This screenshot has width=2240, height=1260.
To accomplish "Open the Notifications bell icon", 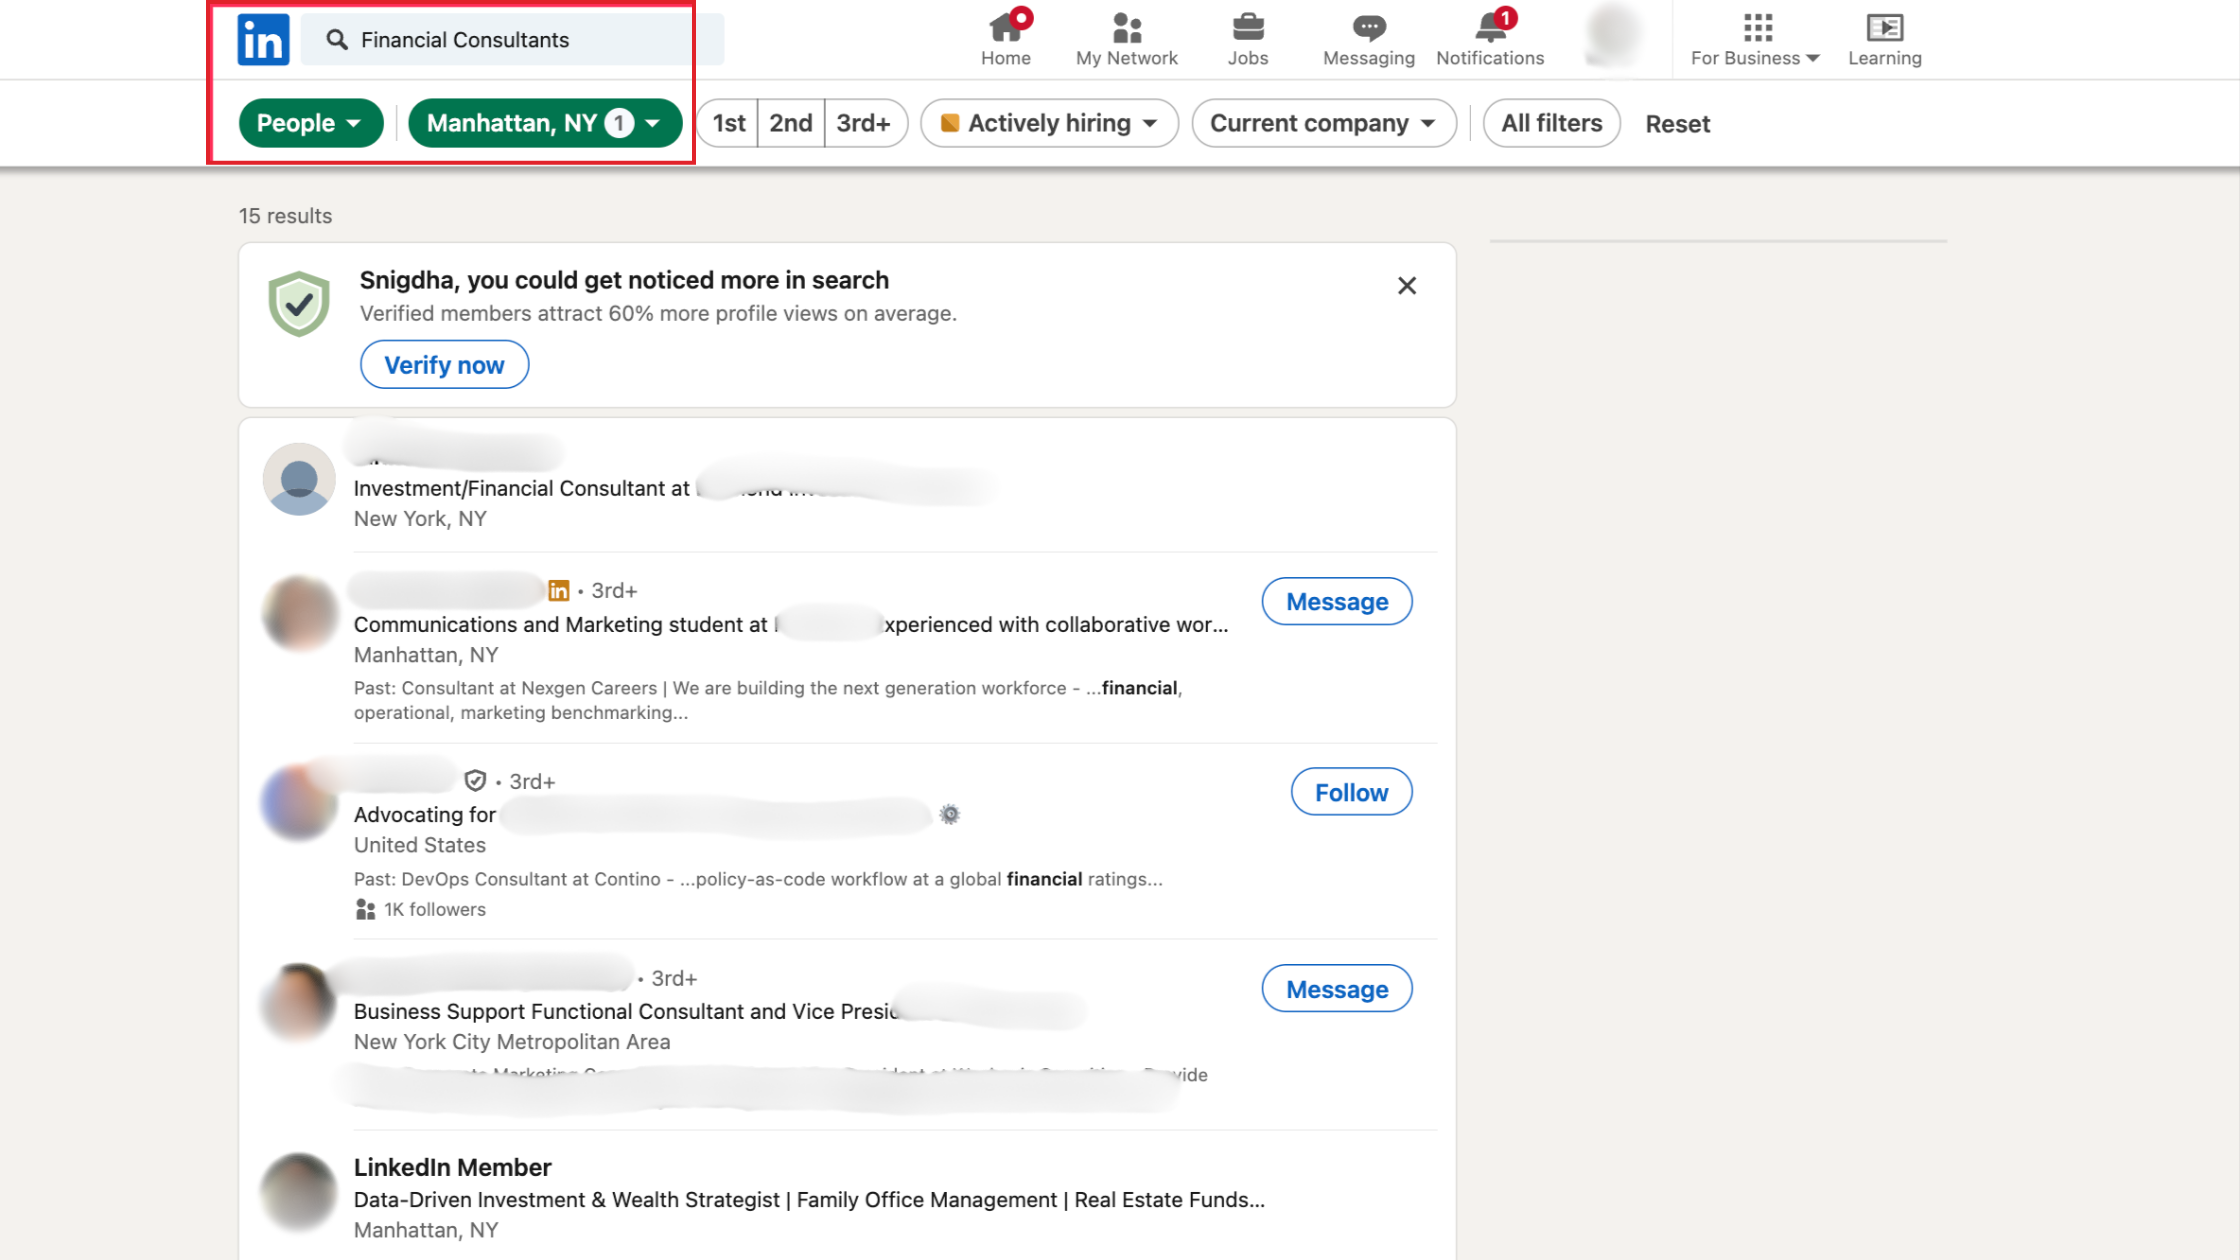I will point(1491,26).
